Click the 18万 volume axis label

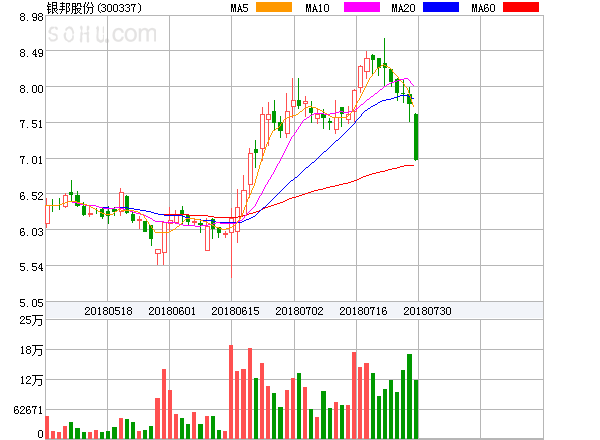[31, 350]
